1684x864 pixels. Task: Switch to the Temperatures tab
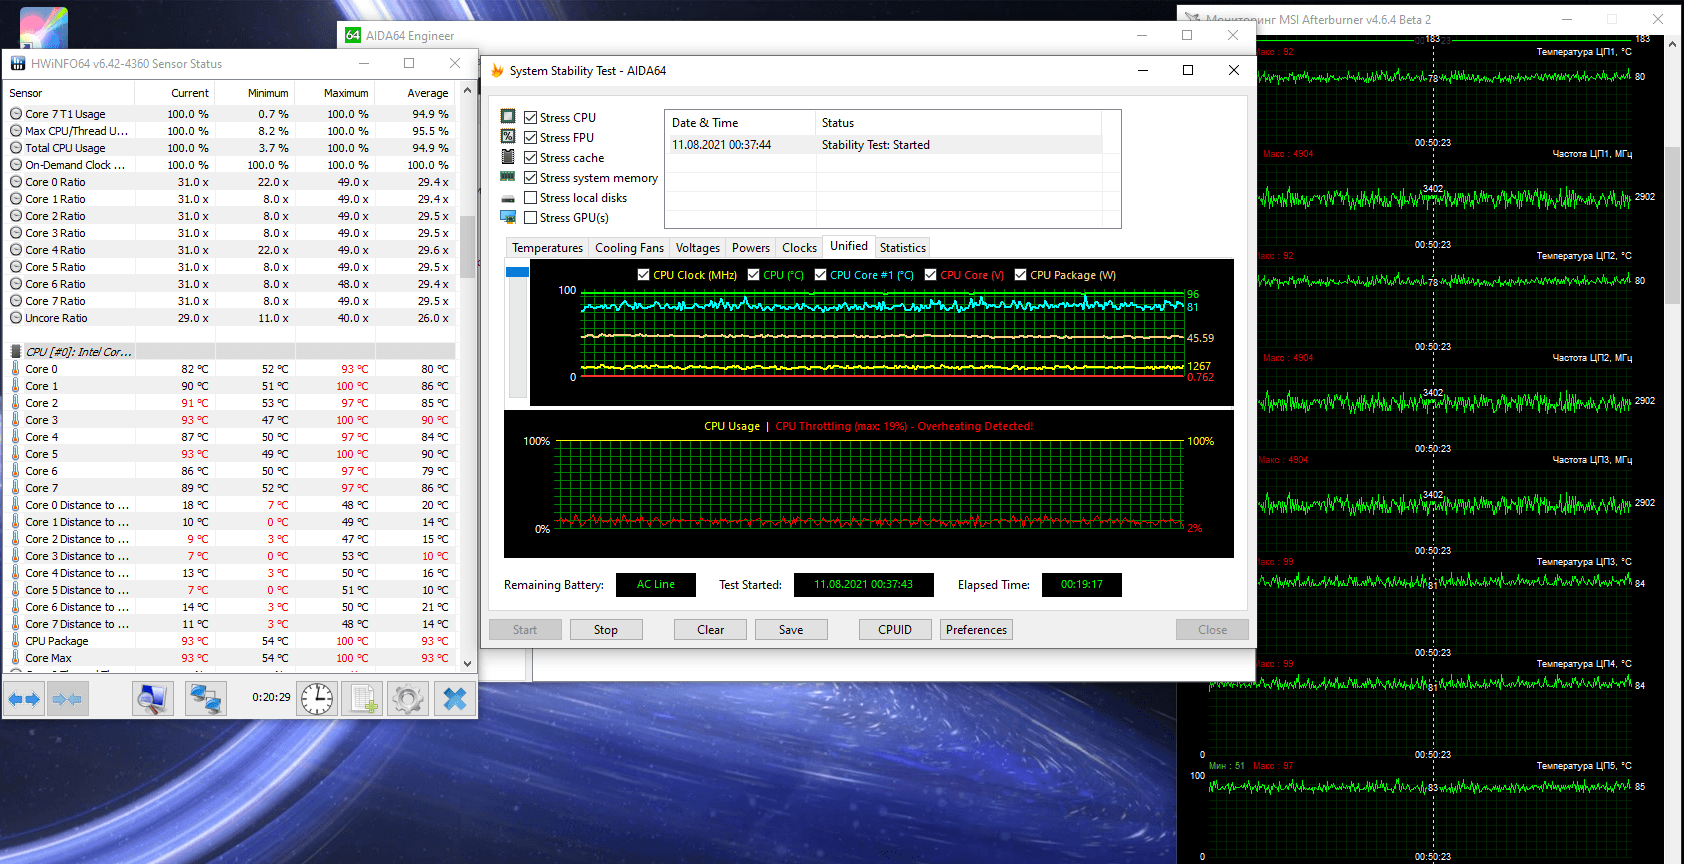tap(547, 248)
